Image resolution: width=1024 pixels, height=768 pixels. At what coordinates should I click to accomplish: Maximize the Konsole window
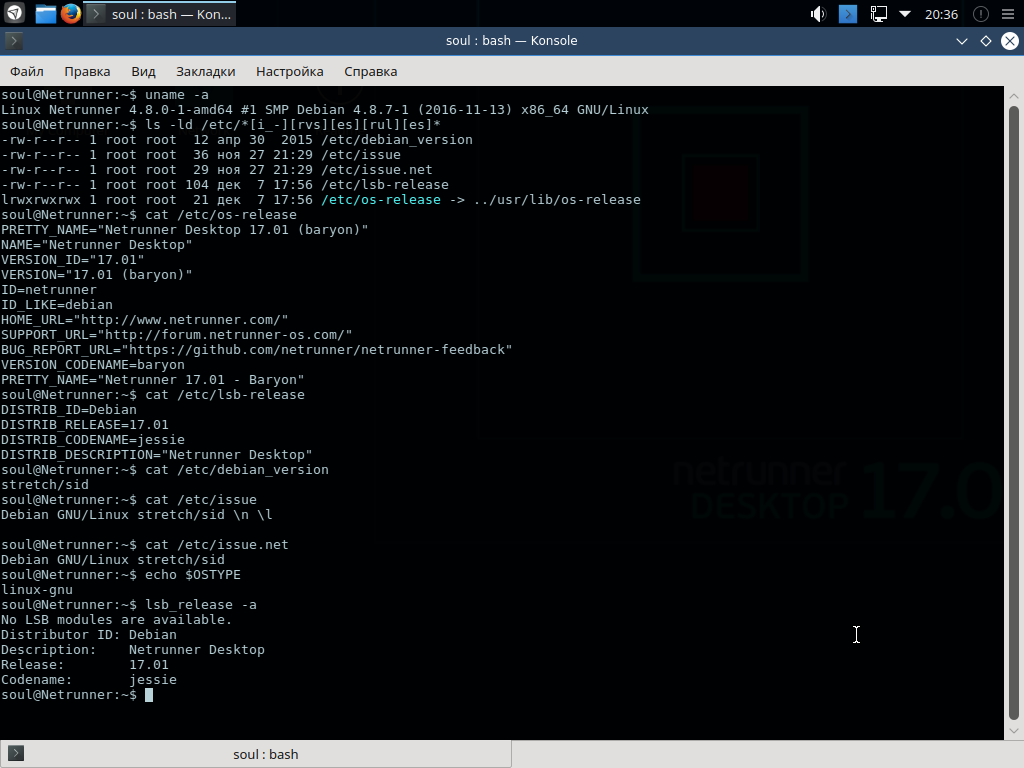pos(985,41)
